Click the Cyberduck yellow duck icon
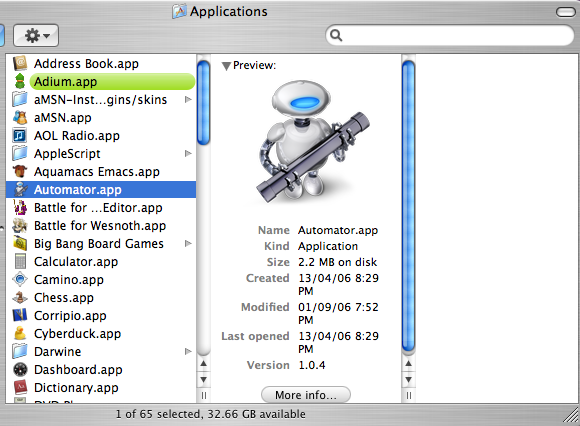The width and height of the screenshot is (580, 426). tap(20, 333)
